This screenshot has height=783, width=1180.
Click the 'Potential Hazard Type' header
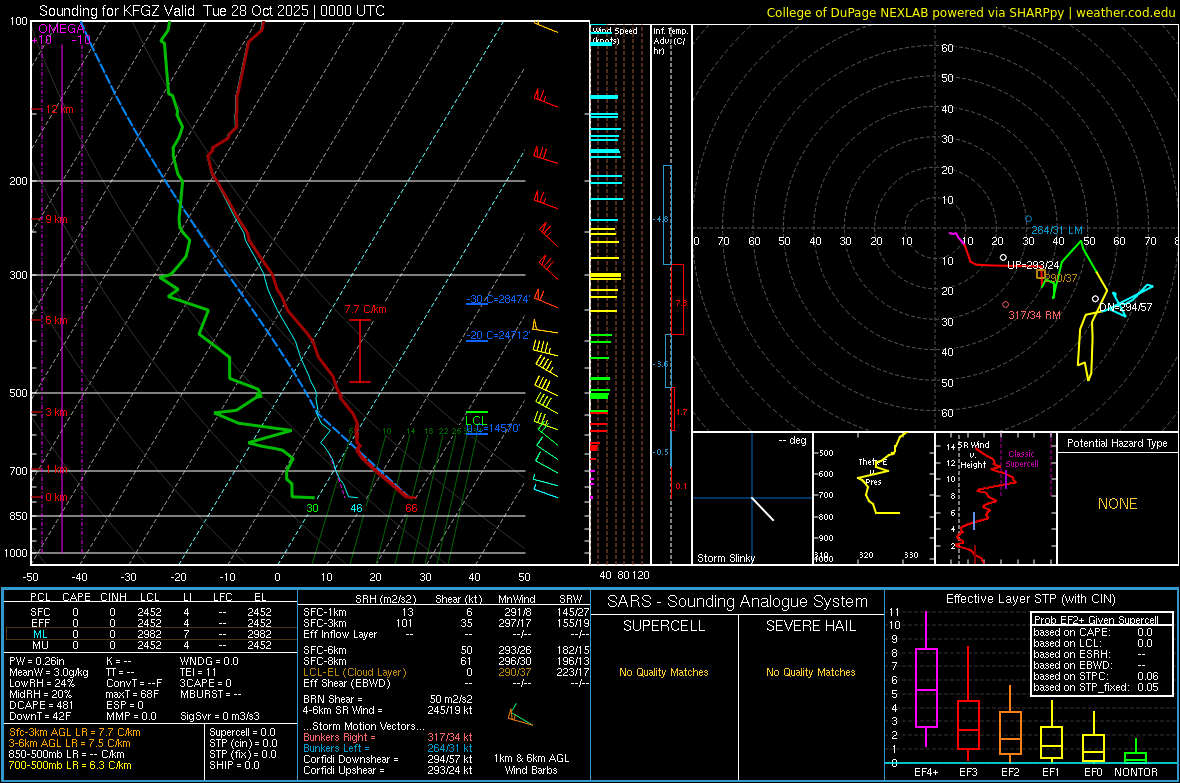point(1117,443)
